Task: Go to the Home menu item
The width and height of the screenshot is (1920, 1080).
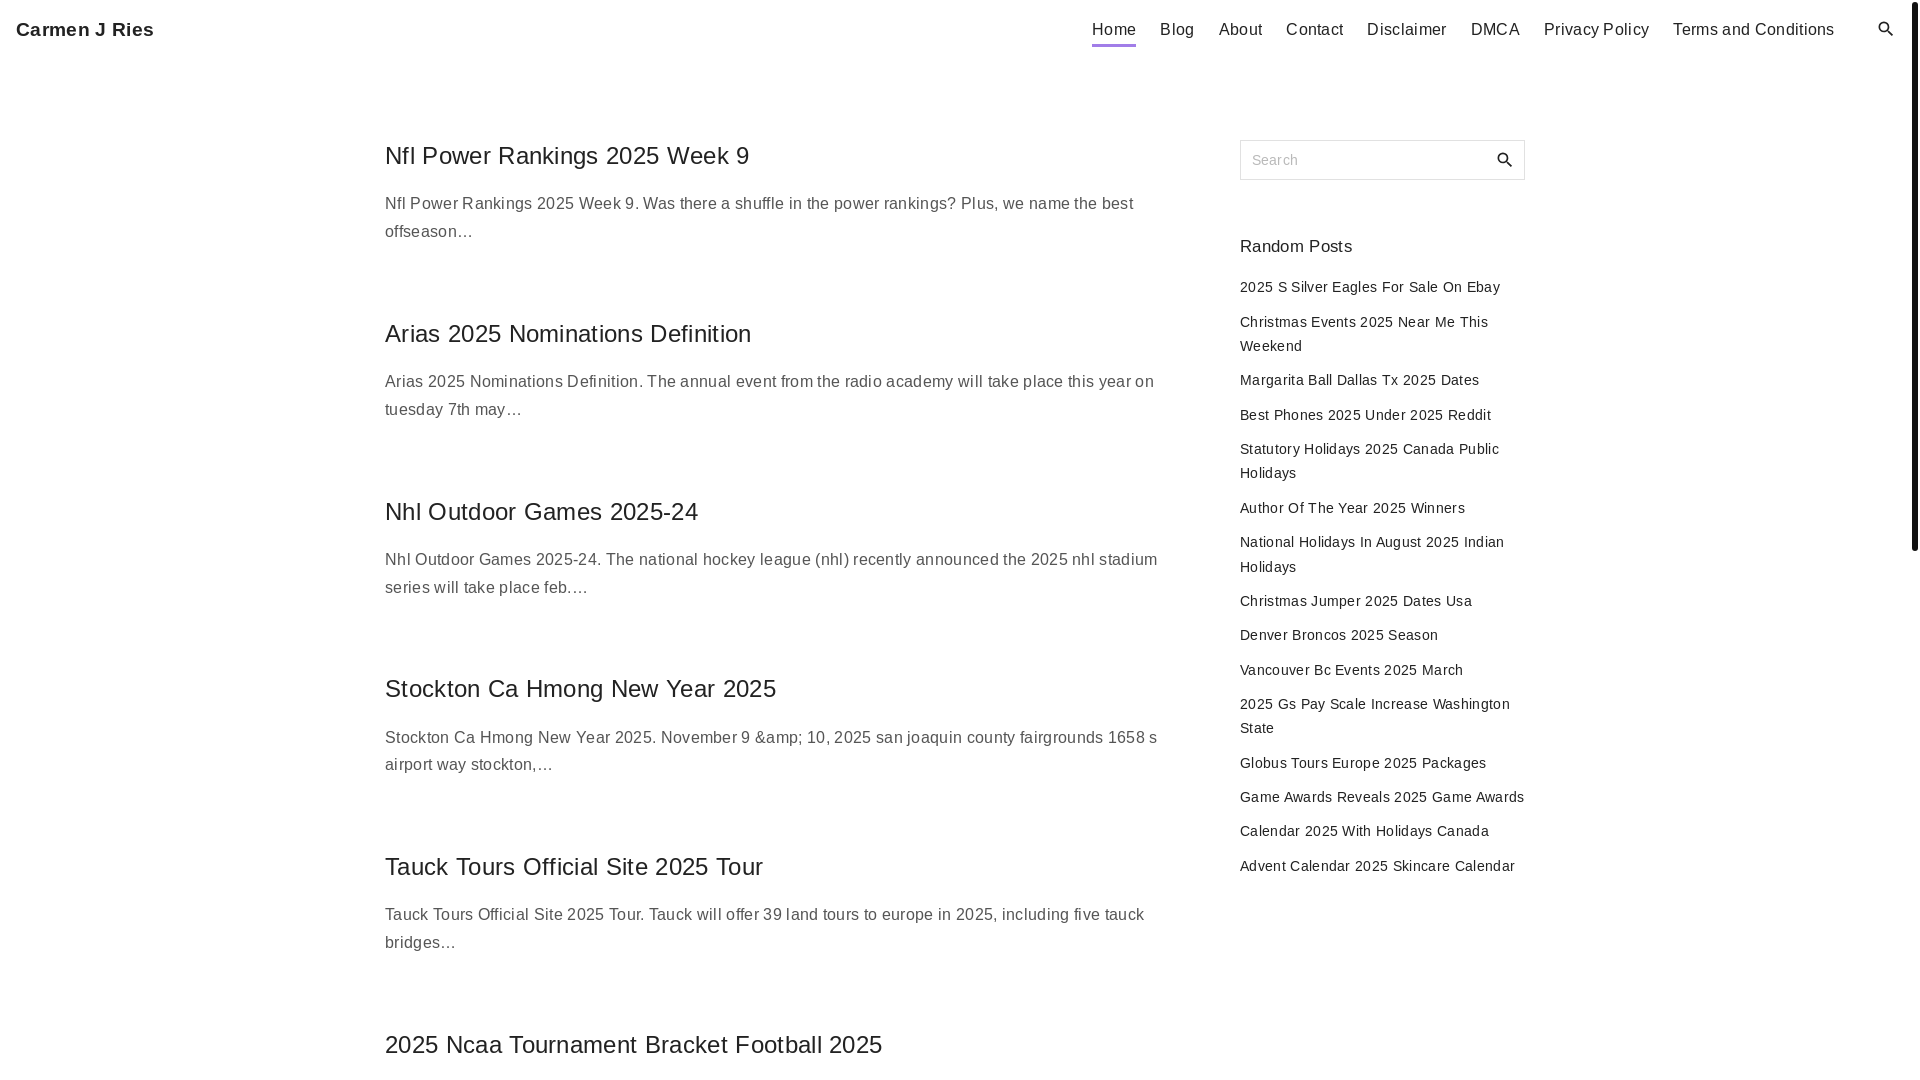Action: (1113, 30)
